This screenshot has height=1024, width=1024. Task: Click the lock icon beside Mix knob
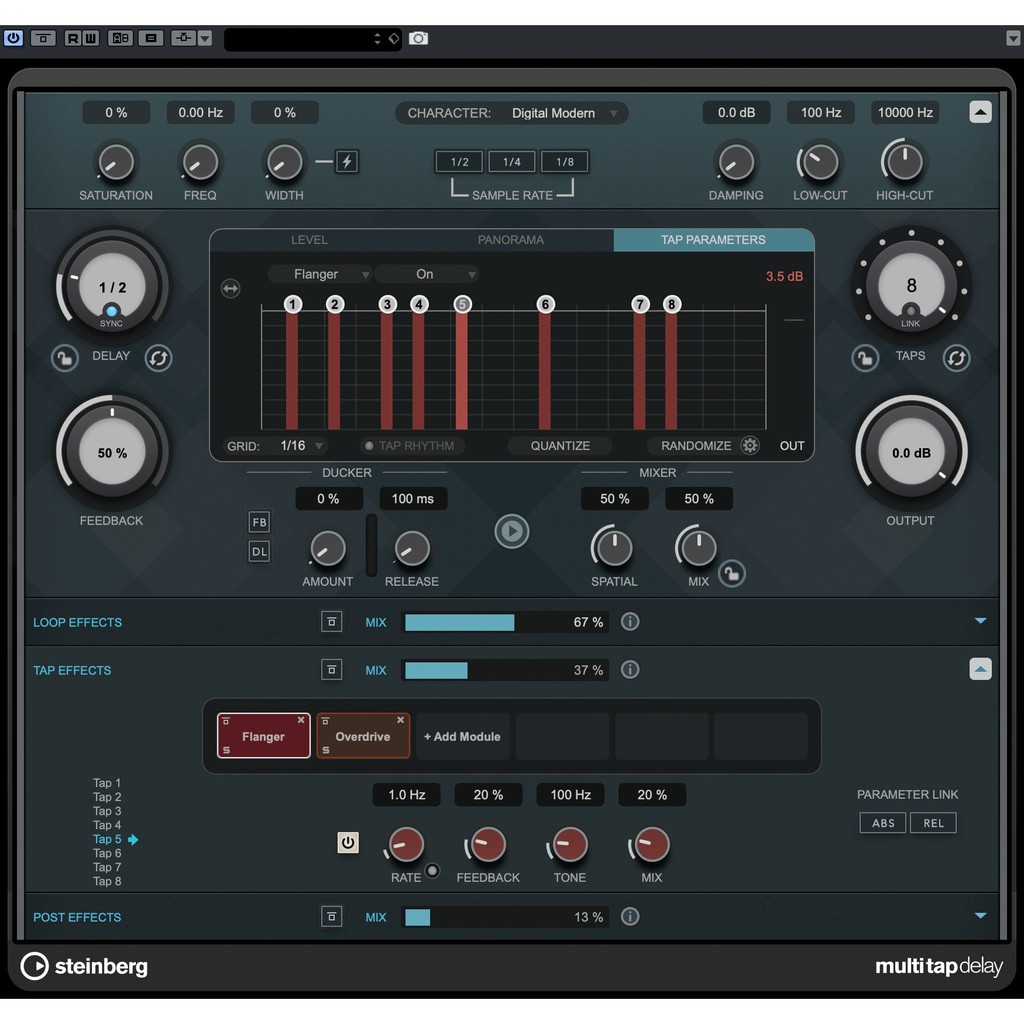pyautogui.click(x=732, y=573)
